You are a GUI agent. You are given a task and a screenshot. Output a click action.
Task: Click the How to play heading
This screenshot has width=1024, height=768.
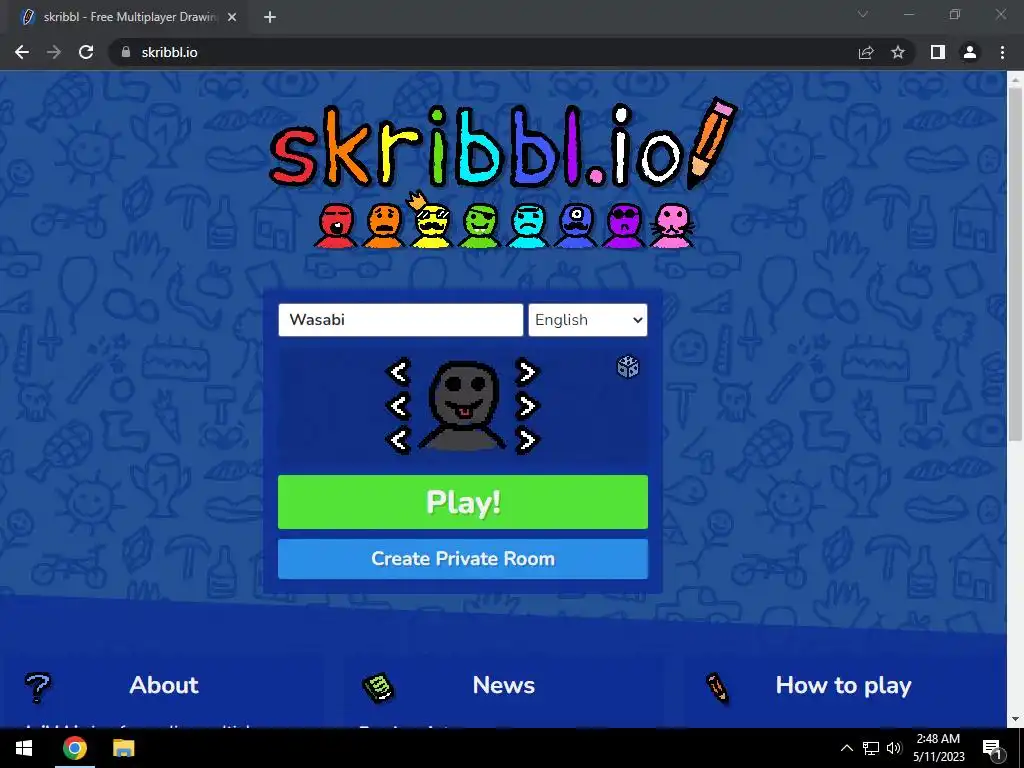(x=843, y=685)
